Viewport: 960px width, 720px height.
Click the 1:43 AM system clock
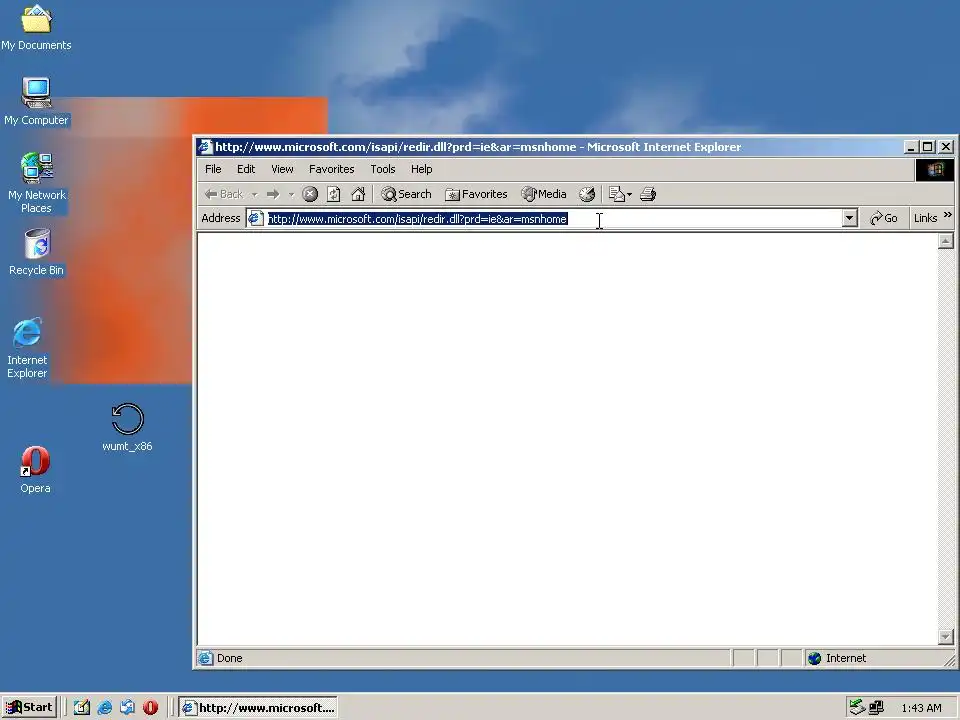[921, 708]
